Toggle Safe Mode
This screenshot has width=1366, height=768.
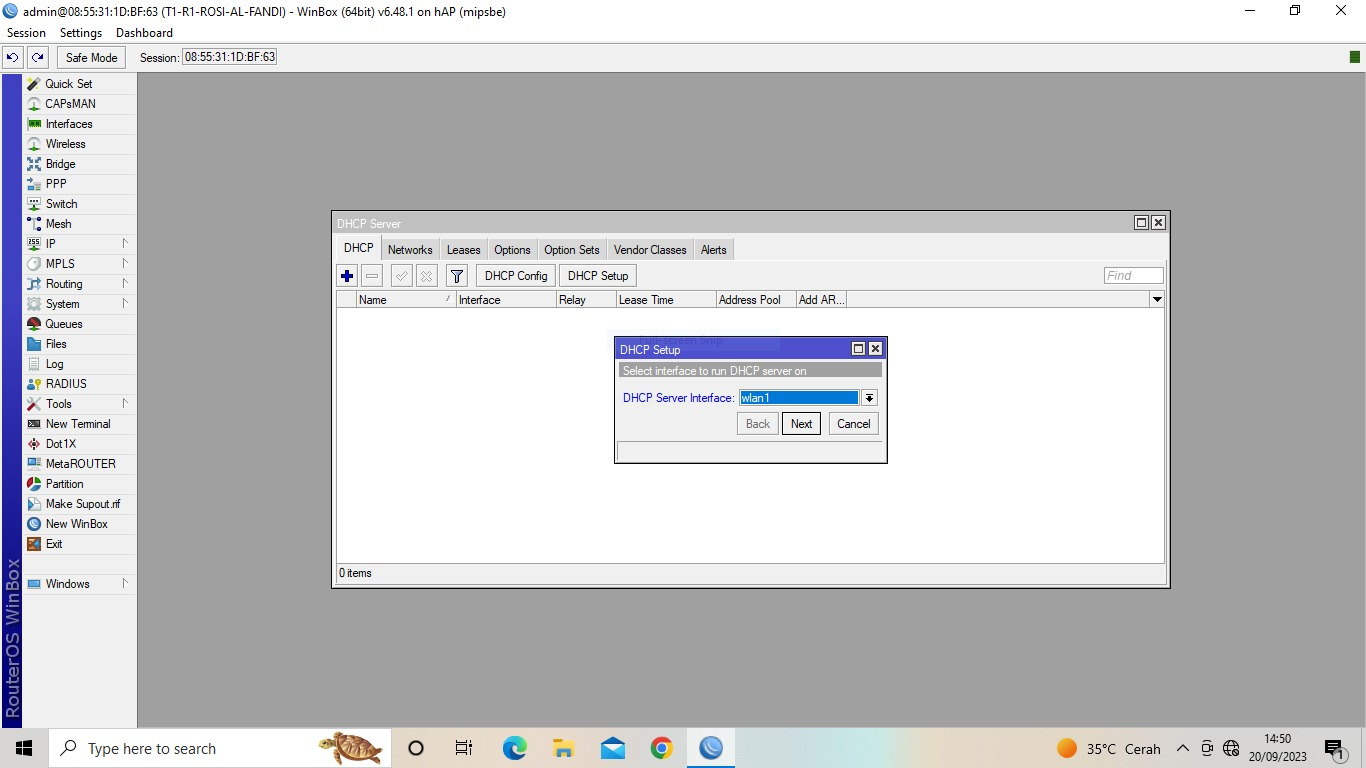(x=92, y=57)
